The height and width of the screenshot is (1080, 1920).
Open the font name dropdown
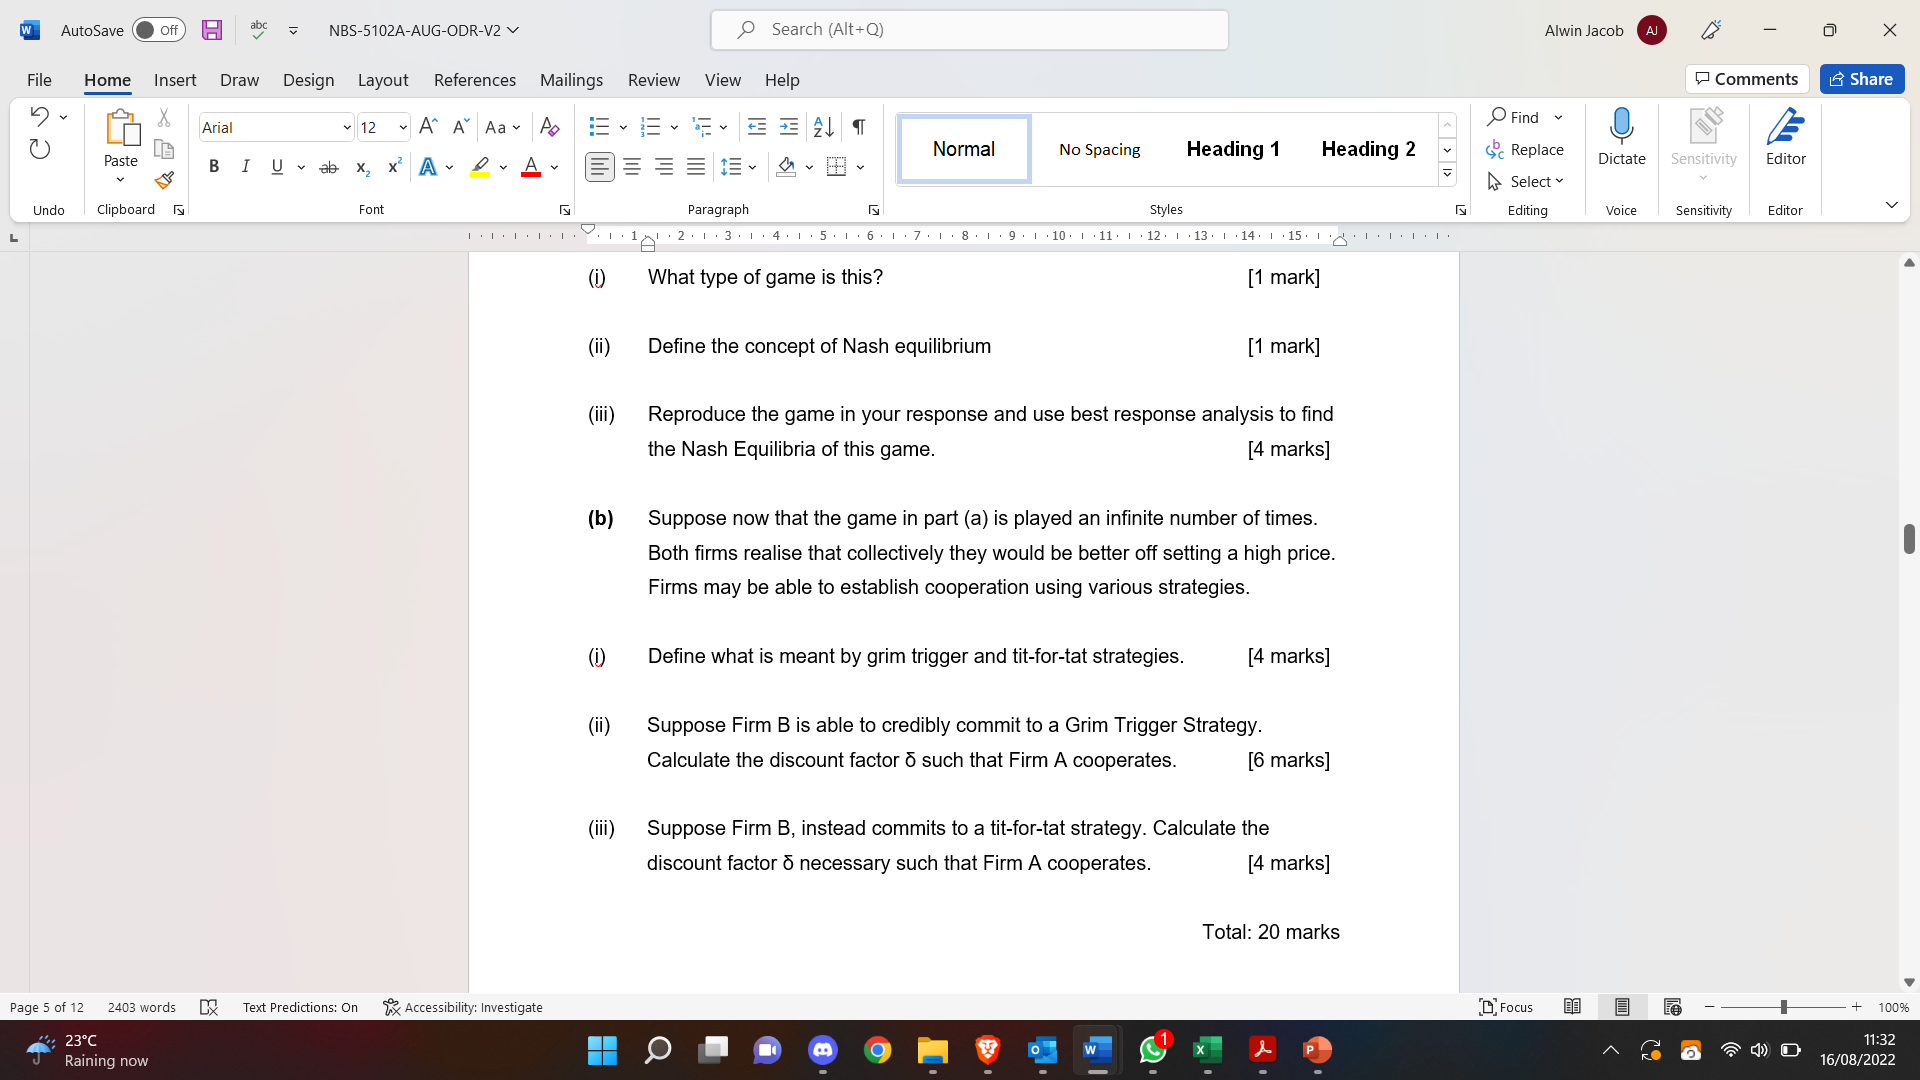coord(345,127)
